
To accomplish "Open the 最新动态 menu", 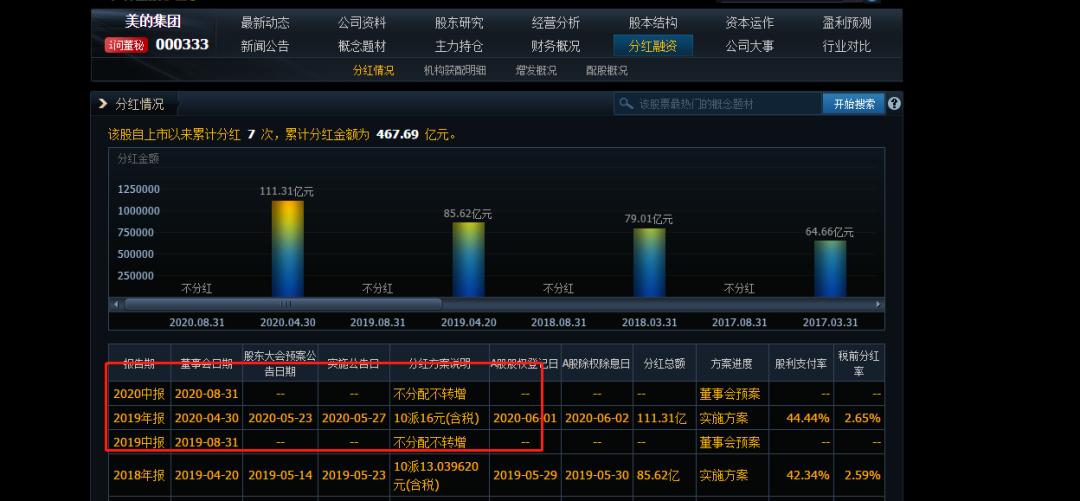I will (x=265, y=23).
